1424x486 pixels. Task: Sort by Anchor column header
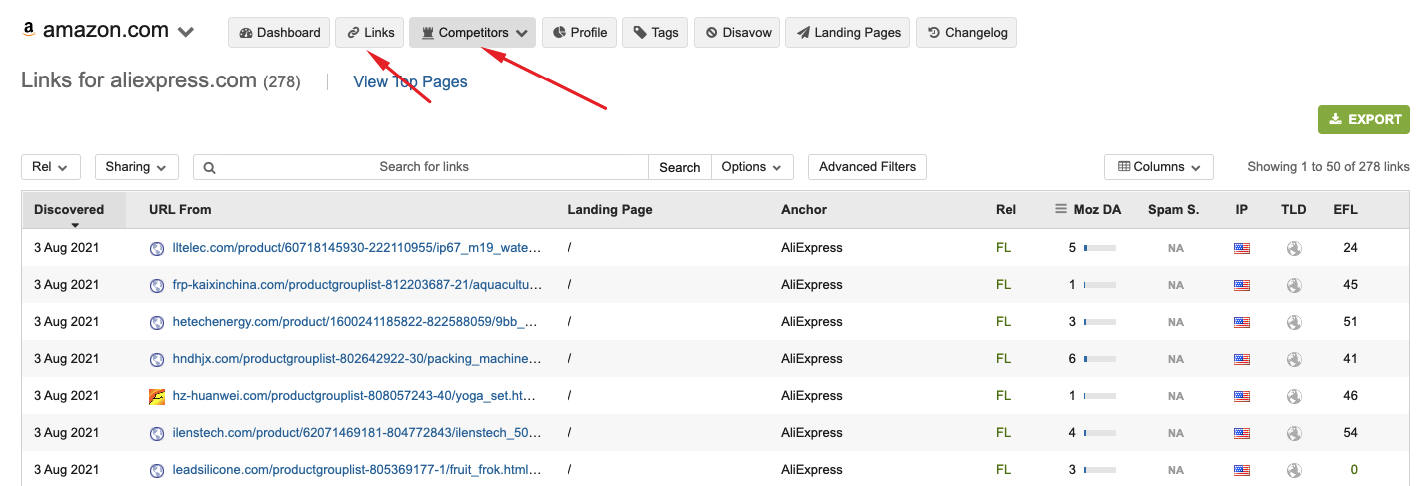point(804,209)
